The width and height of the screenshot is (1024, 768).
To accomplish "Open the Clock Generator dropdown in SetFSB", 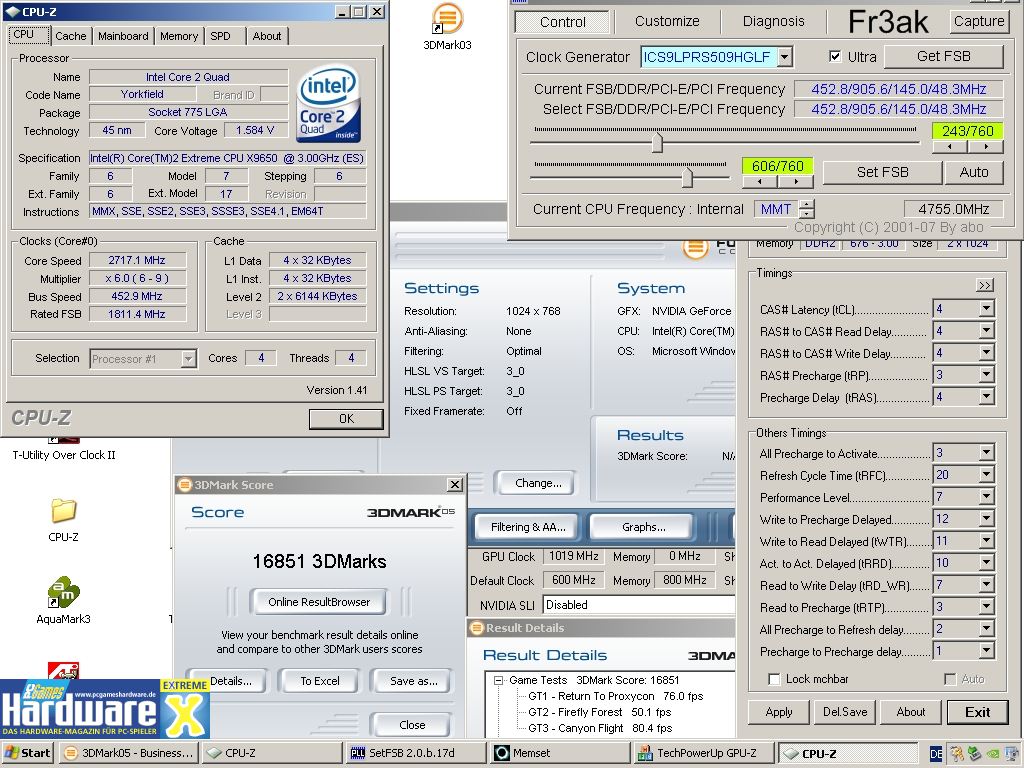I will (x=786, y=57).
